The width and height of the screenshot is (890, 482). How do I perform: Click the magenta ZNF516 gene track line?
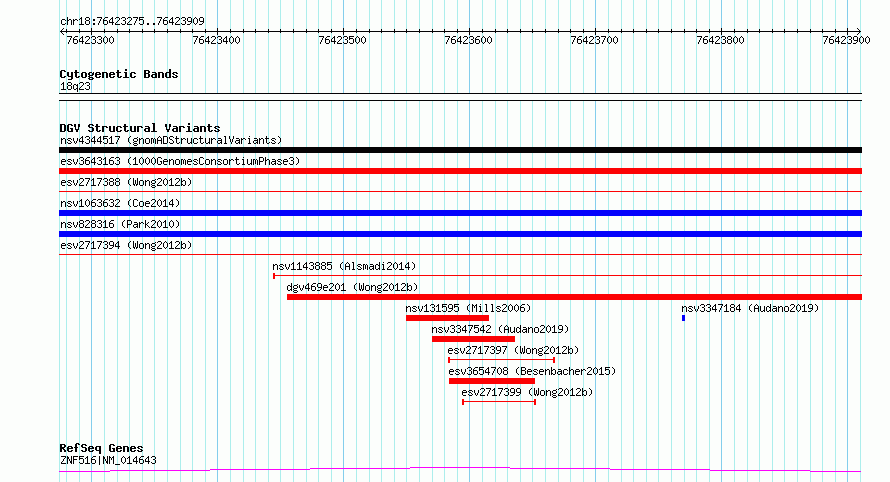[460, 470]
